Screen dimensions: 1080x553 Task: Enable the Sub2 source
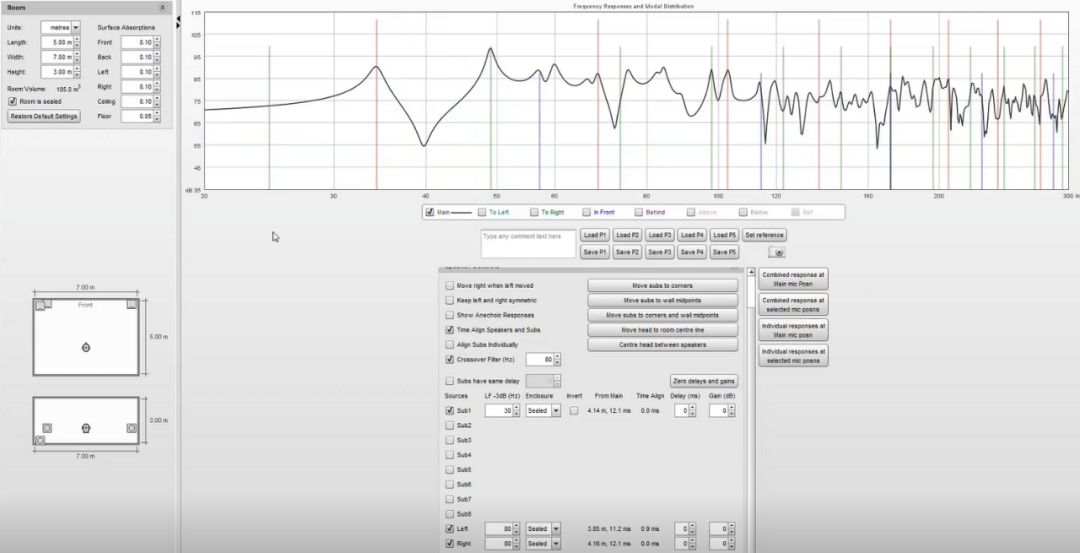coord(450,426)
